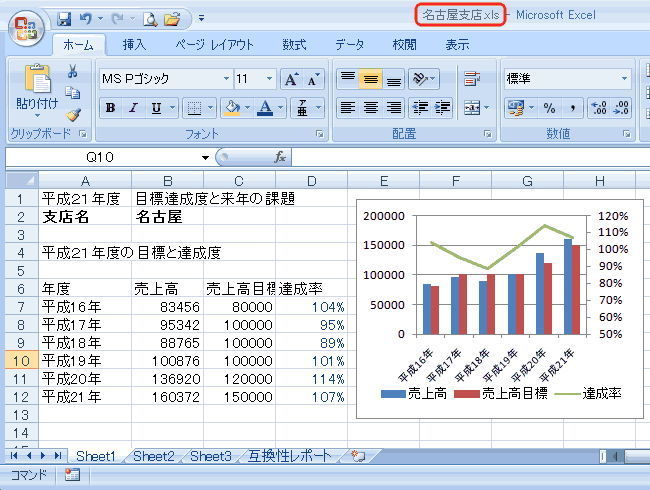
Task: Open the Name Box dropdown arrow
Action: [x=205, y=158]
